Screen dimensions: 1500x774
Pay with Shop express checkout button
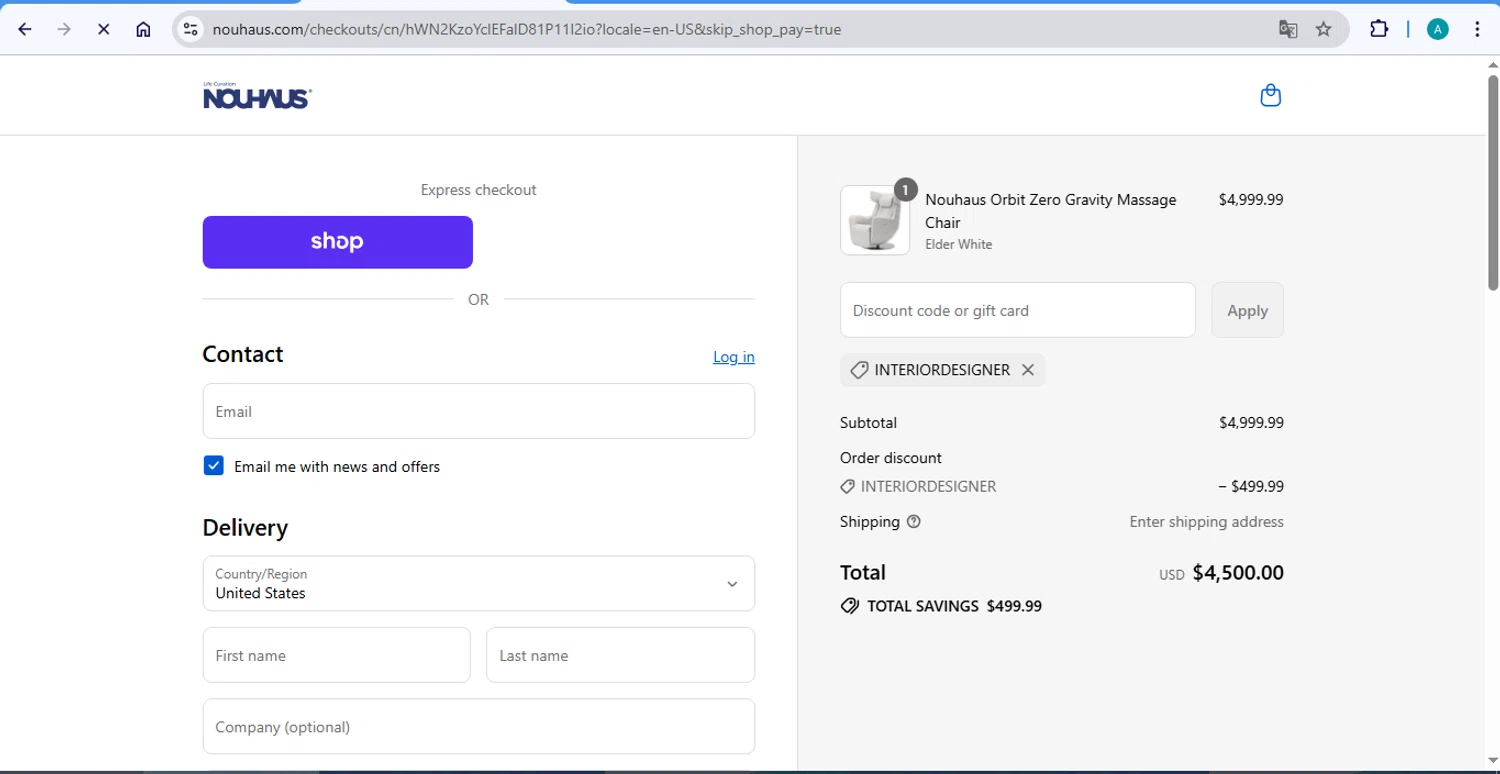tap(338, 242)
